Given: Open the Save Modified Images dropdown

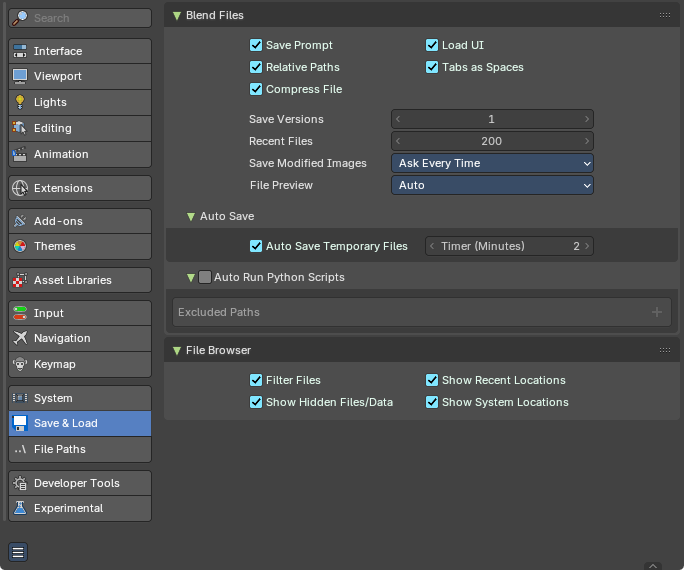Looking at the screenshot, I should click(x=492, y=164).
